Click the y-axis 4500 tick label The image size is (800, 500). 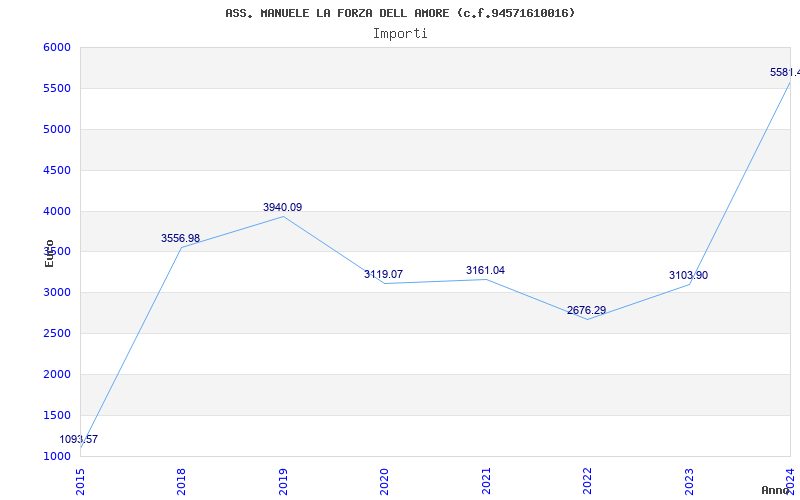point(57,170)
